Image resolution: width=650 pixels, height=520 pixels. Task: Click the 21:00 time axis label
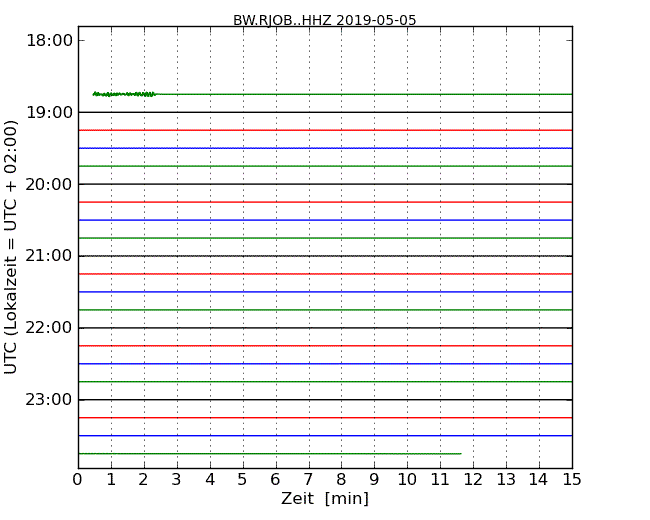[49, 256]
